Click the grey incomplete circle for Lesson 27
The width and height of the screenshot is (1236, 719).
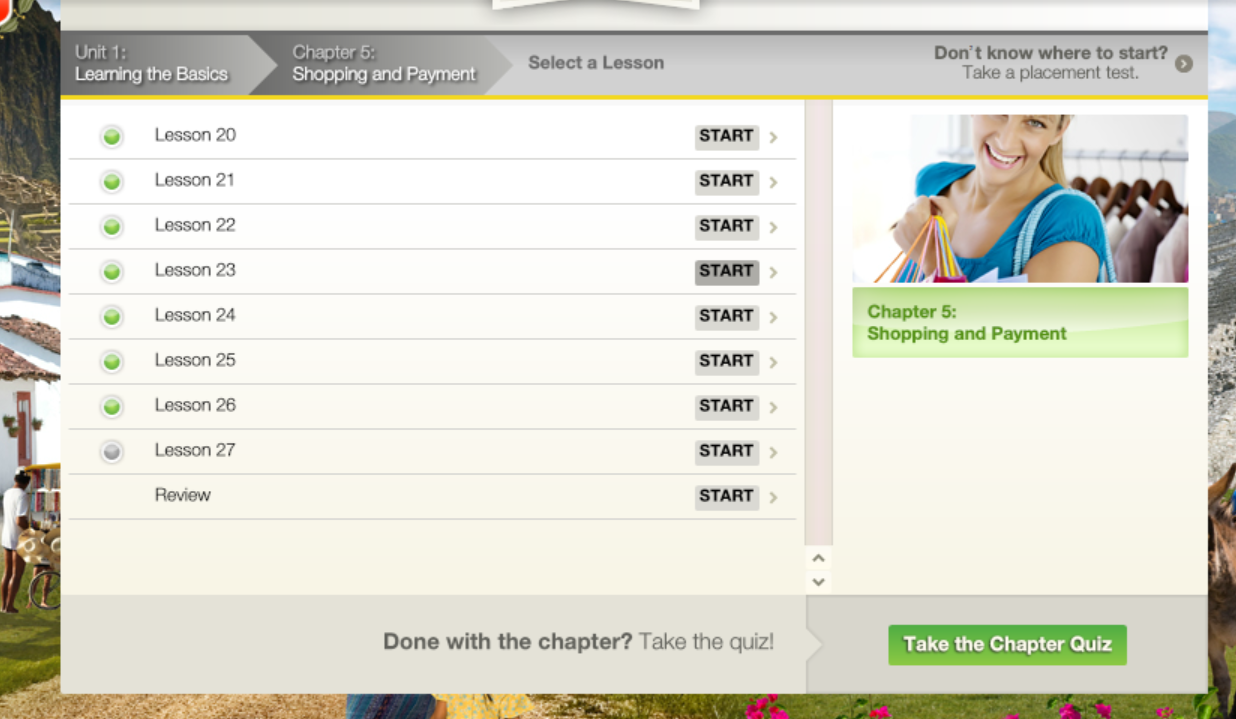[x=112, y=451]
